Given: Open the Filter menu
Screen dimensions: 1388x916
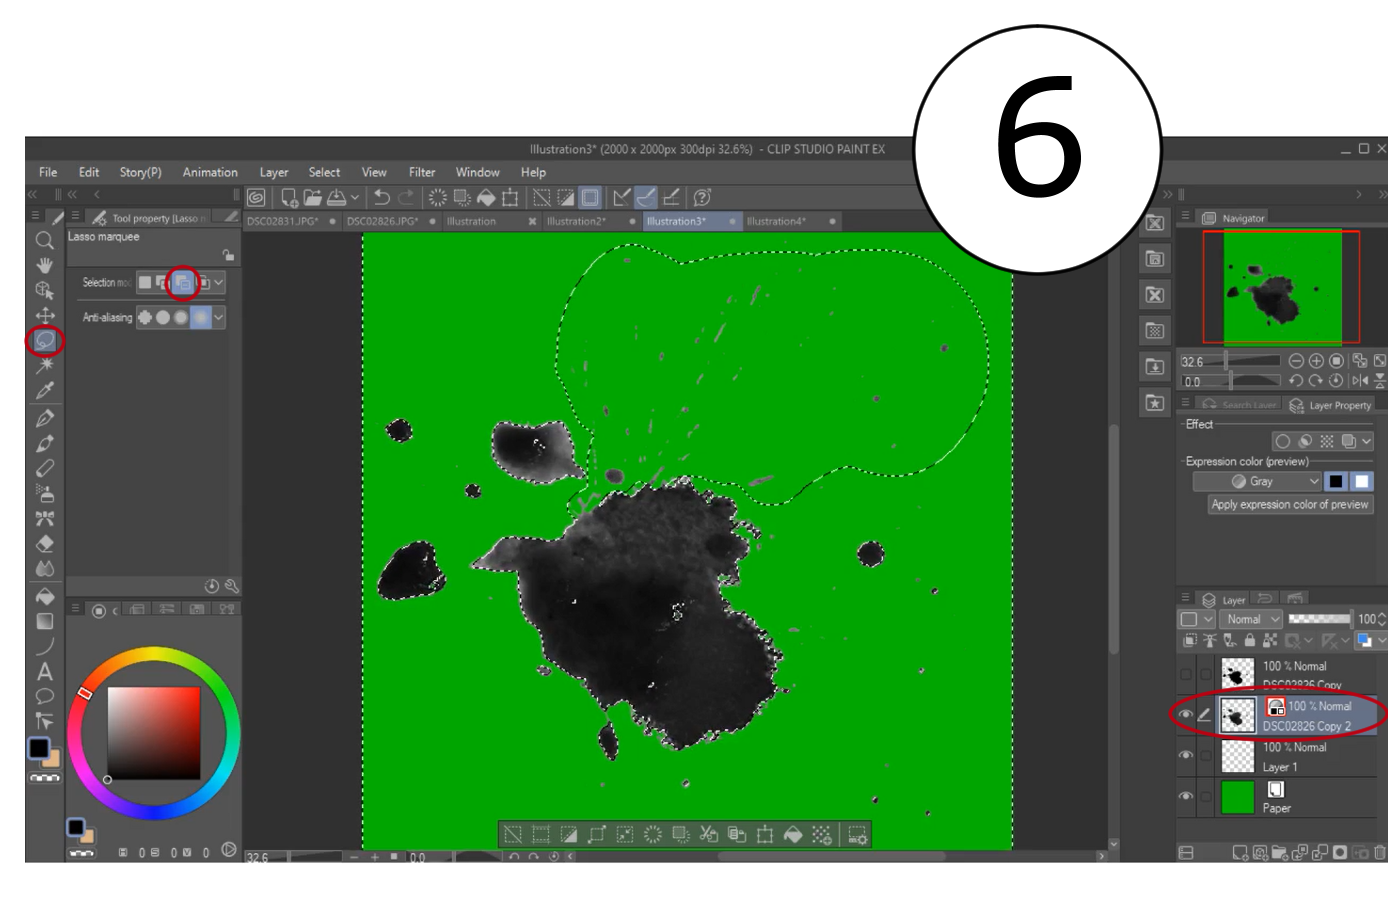Looking at the screenshot, I should click(419, 172).
